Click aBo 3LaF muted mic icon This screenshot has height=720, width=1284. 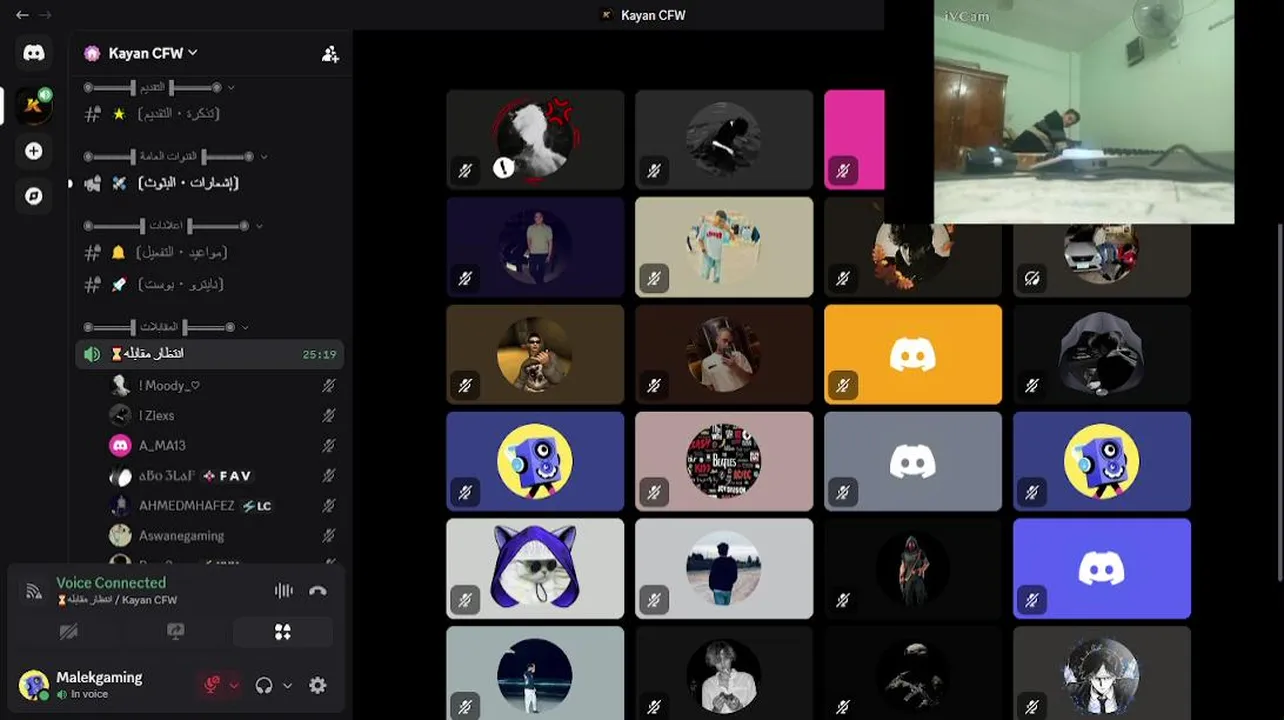[x=329, y=475]
